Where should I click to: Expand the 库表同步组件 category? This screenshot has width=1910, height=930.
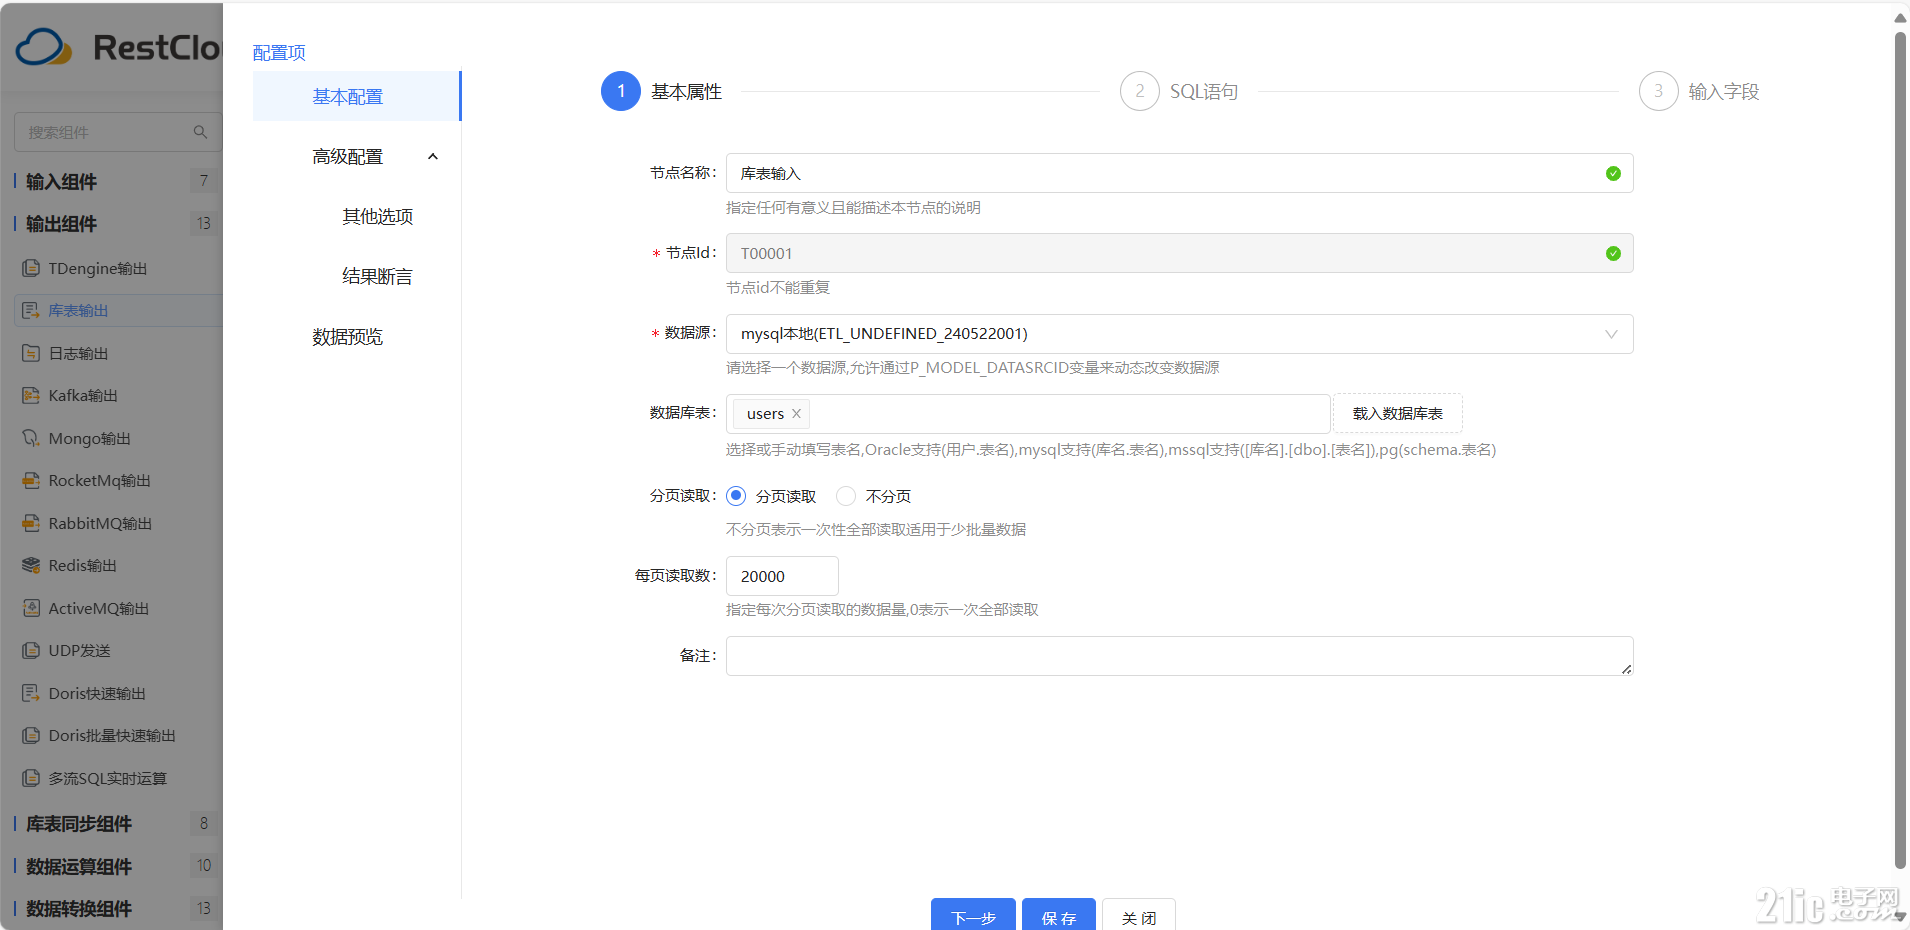click(x=79, y=823)
